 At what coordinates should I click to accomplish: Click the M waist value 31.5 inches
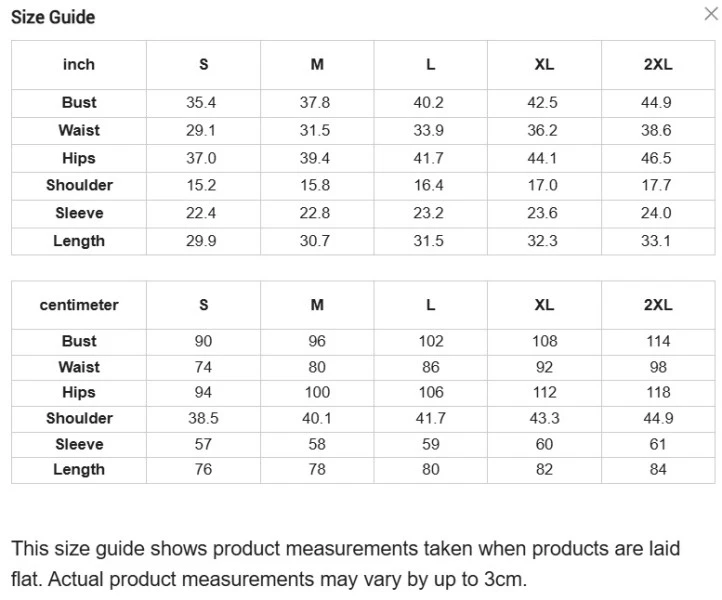point(316,130)
